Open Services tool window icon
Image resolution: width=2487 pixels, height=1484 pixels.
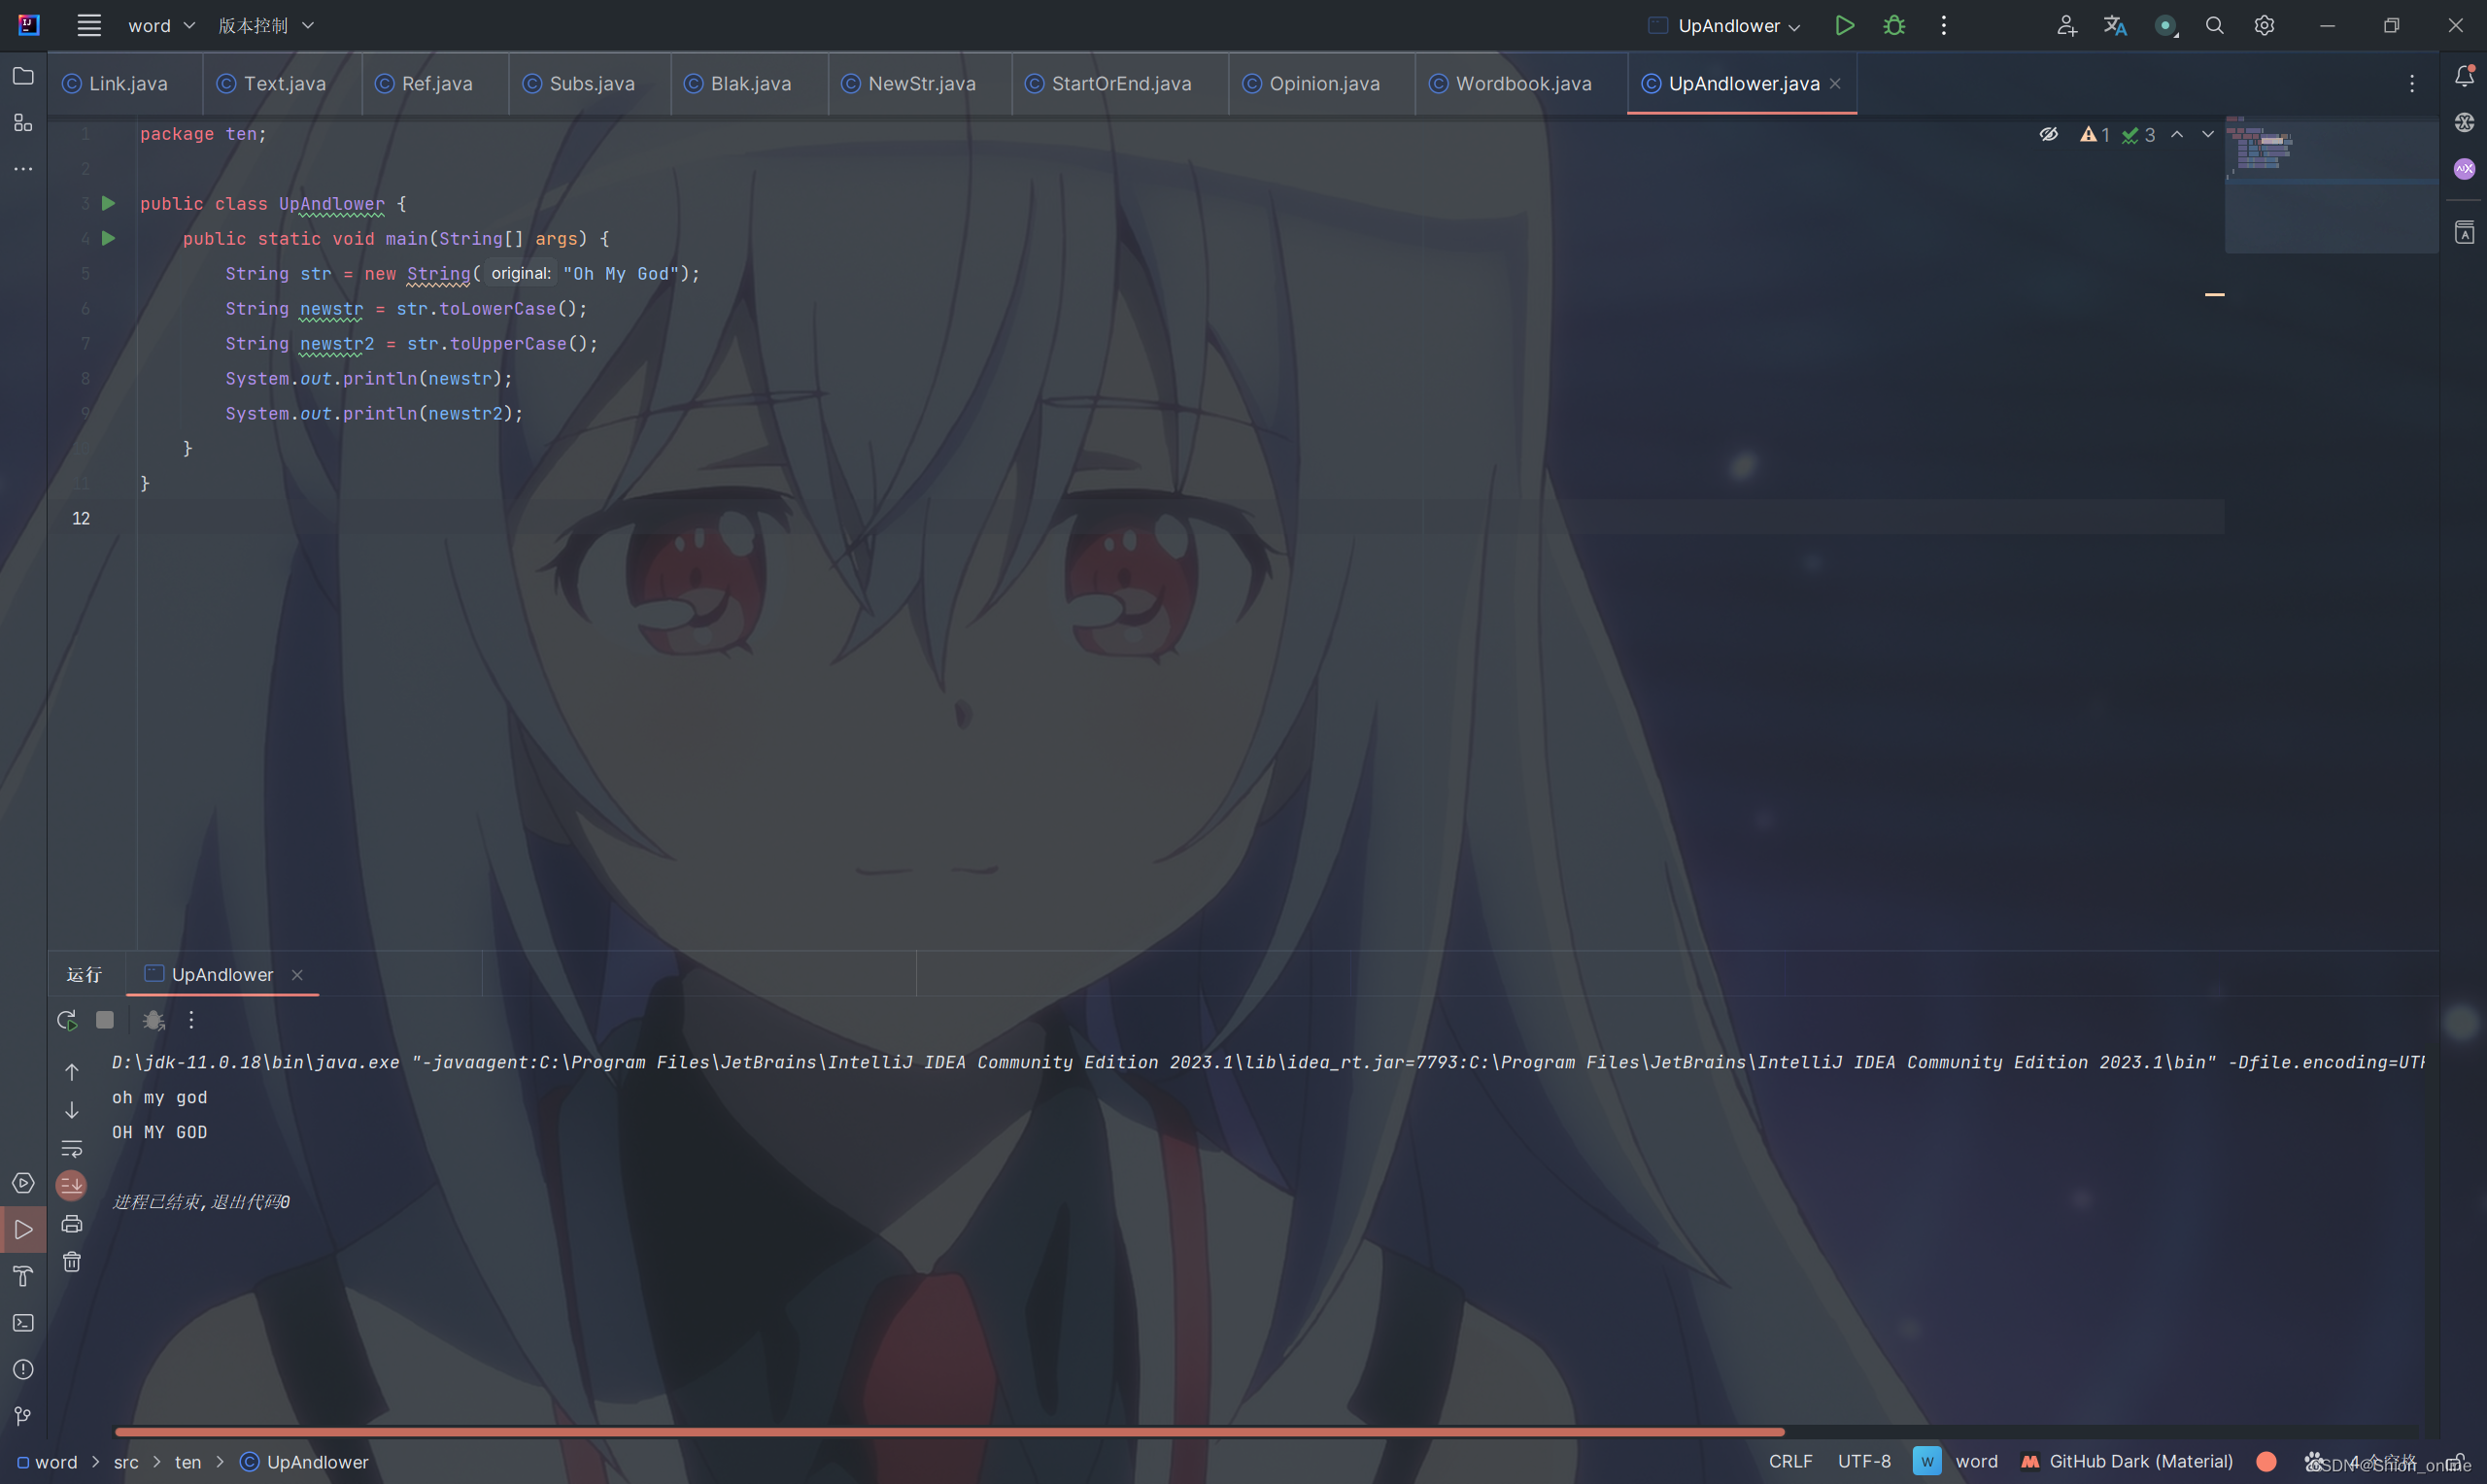tap(23, 1183)
